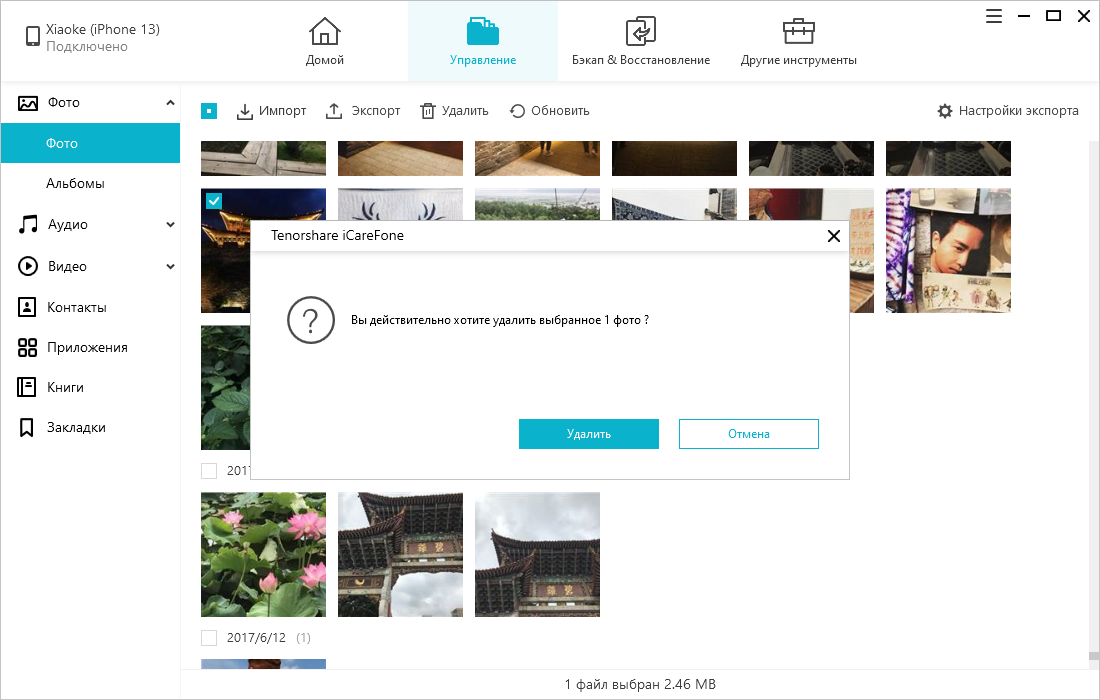This screenshot has height=700, width=1100.
Task: Click the dialog confirmation question text
Action: 499,320
